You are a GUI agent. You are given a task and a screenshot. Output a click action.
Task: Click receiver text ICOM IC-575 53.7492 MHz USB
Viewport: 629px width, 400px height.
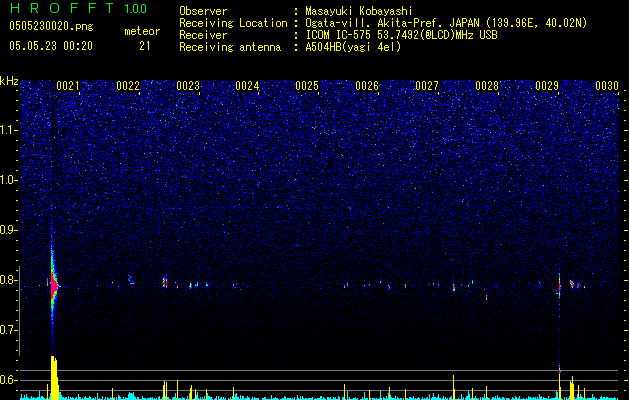click(401, 35)
